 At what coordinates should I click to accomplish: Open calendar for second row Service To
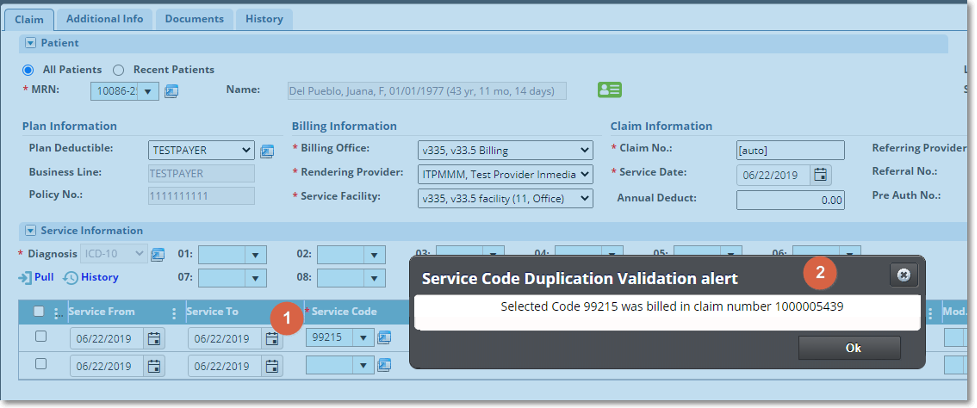click(272, 365)
